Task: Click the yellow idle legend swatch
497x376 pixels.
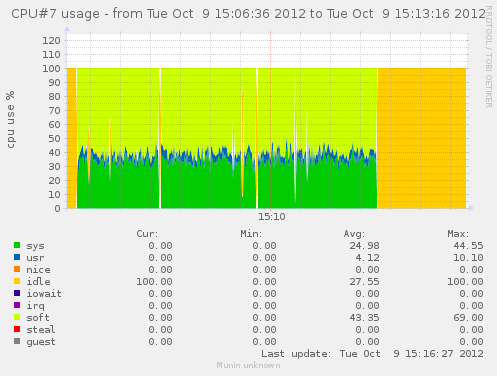Action: (17, 281)
